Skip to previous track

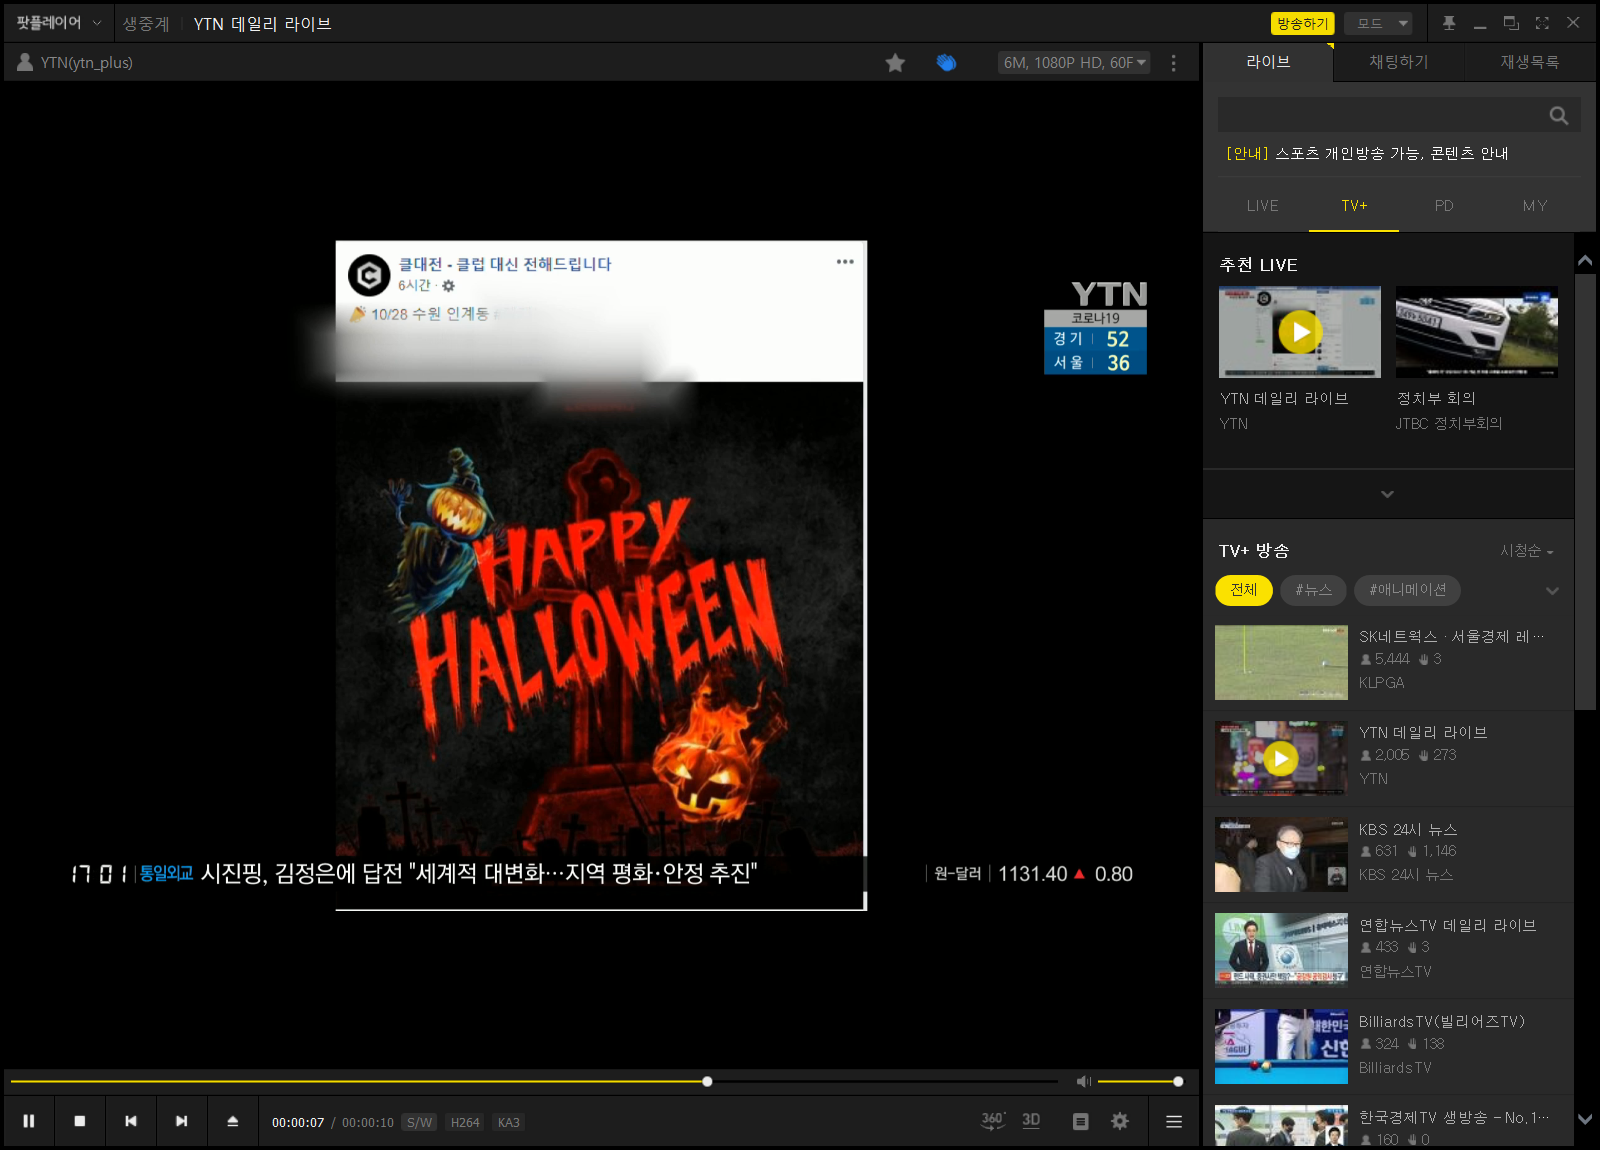pyautogui.click(x=131, y=1121)
